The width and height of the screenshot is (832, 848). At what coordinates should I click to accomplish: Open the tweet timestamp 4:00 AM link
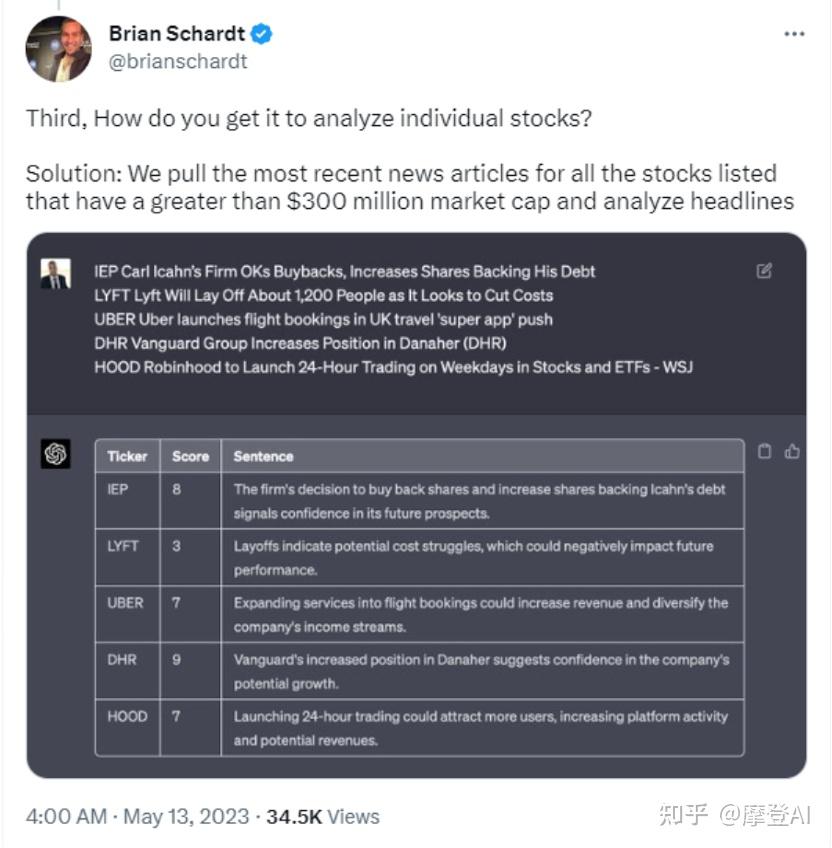(x=66, y=816)
